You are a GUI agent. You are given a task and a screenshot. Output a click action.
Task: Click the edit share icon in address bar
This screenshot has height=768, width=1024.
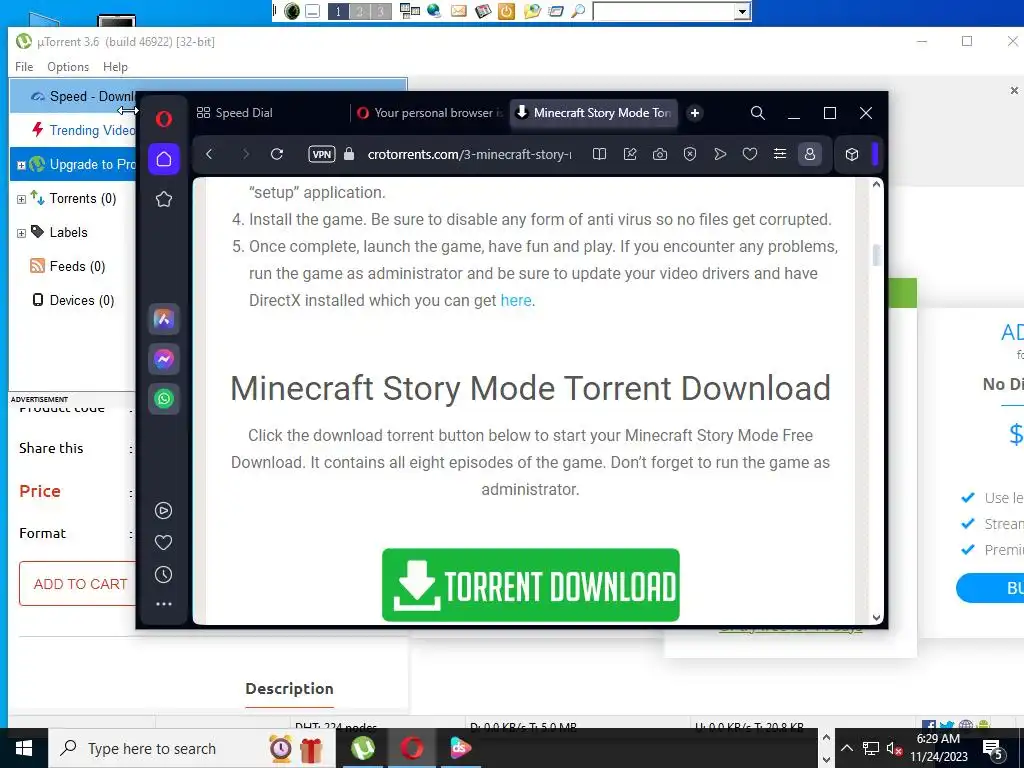point(630,154)
